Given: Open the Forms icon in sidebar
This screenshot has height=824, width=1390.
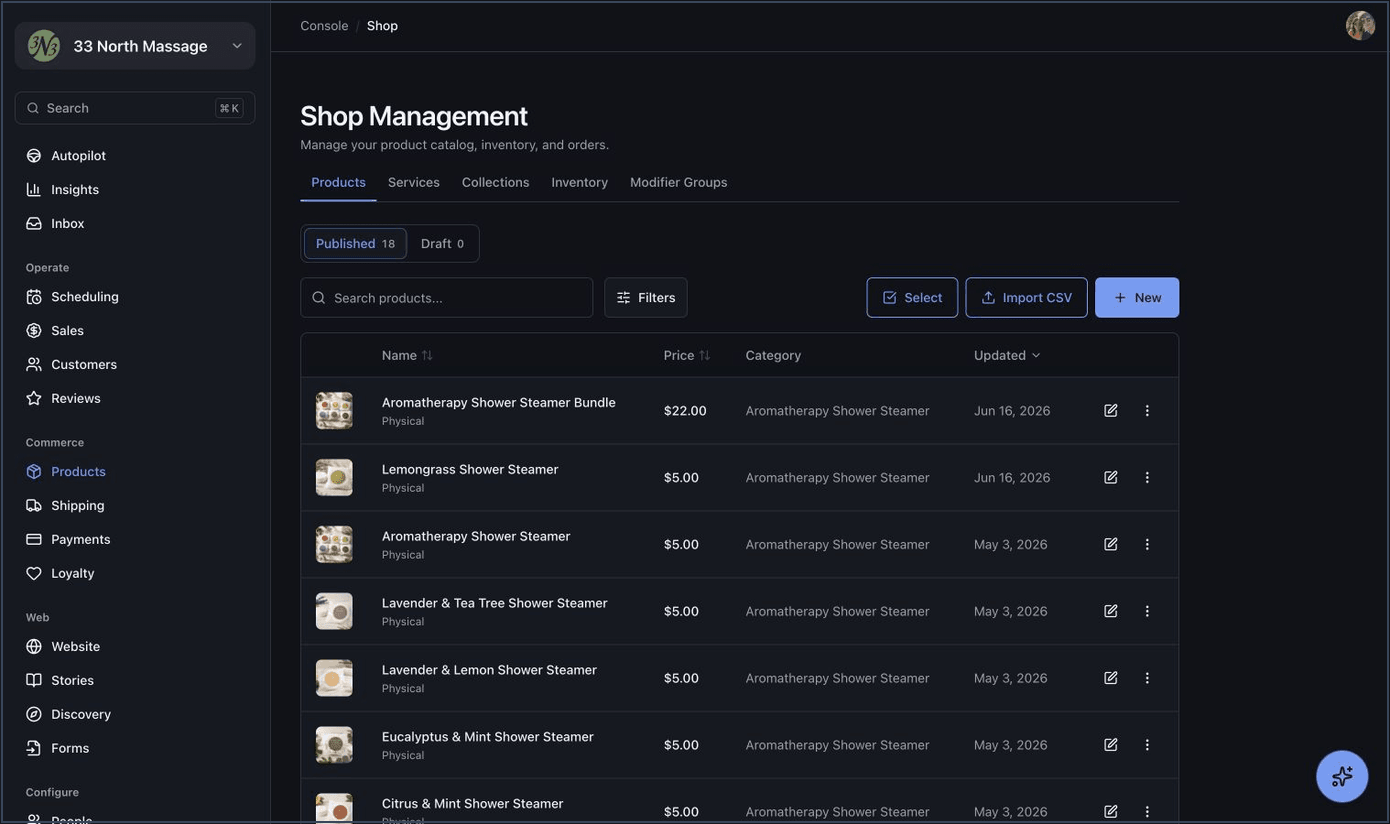Looking at the screenshot, I should pyautogui.click(x=34, y=749).
